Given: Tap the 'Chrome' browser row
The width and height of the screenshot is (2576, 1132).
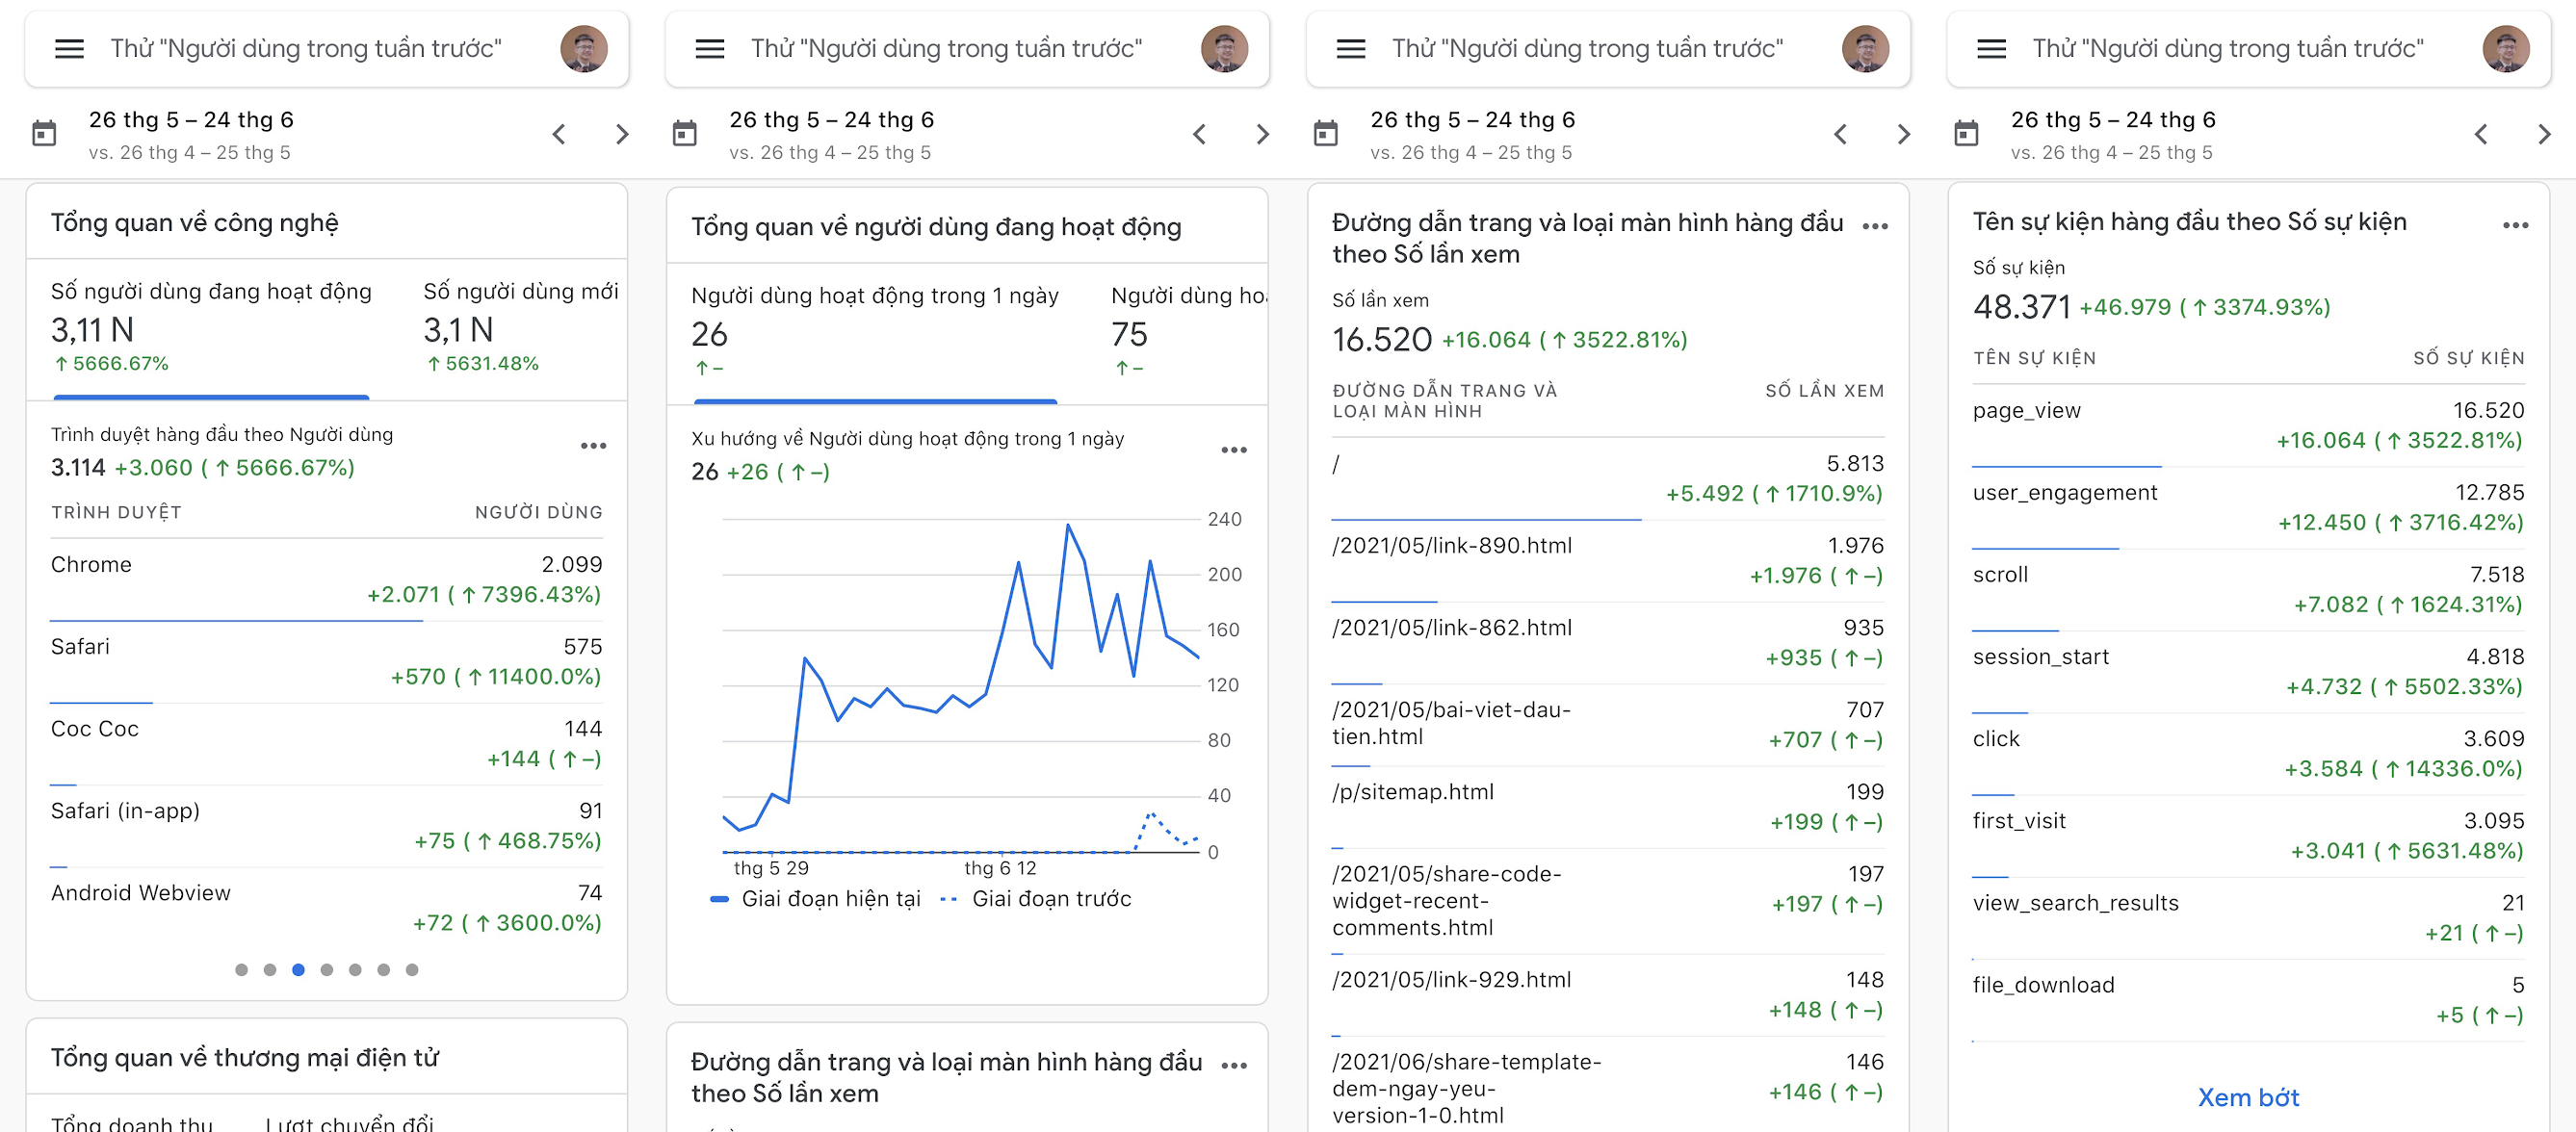Looking at the screenshot, I should tap(326, 580).
